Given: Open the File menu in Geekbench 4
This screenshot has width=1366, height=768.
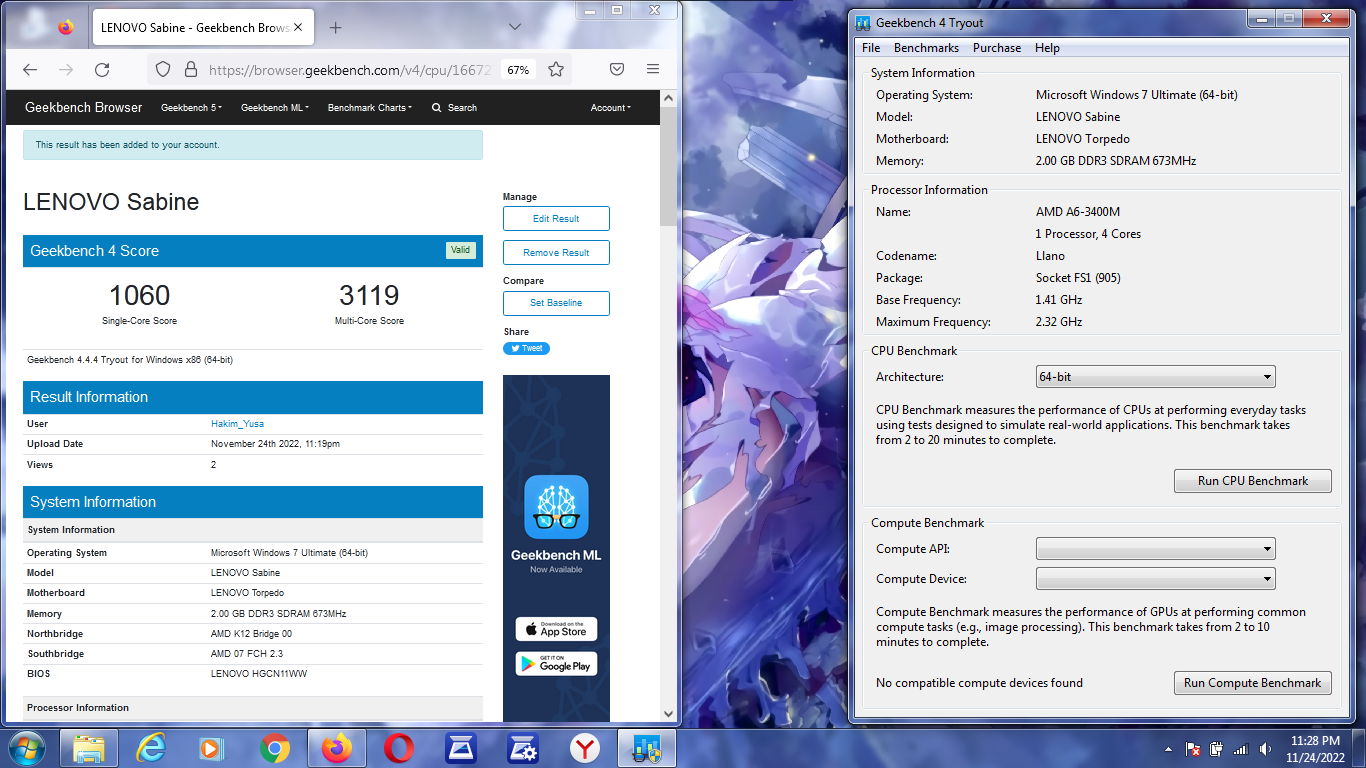Looking at the screenshot, I should [871, 48].
